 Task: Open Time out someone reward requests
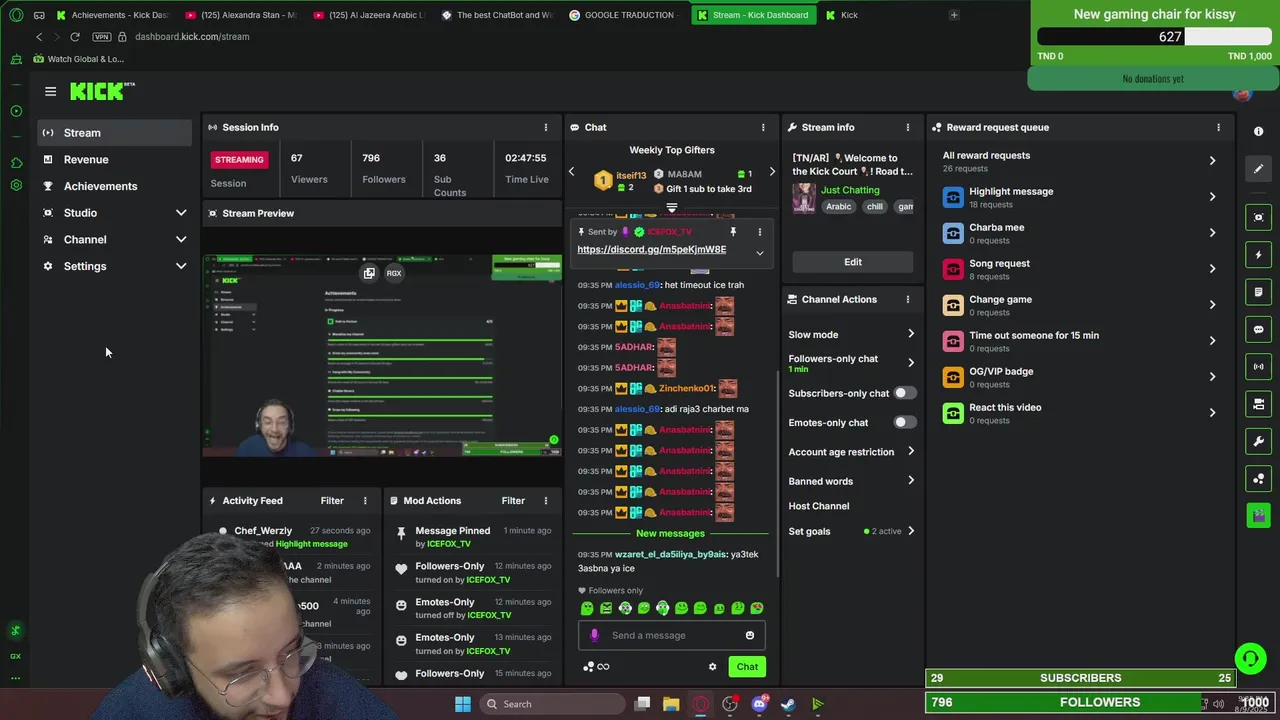[x=1082, y=341]
